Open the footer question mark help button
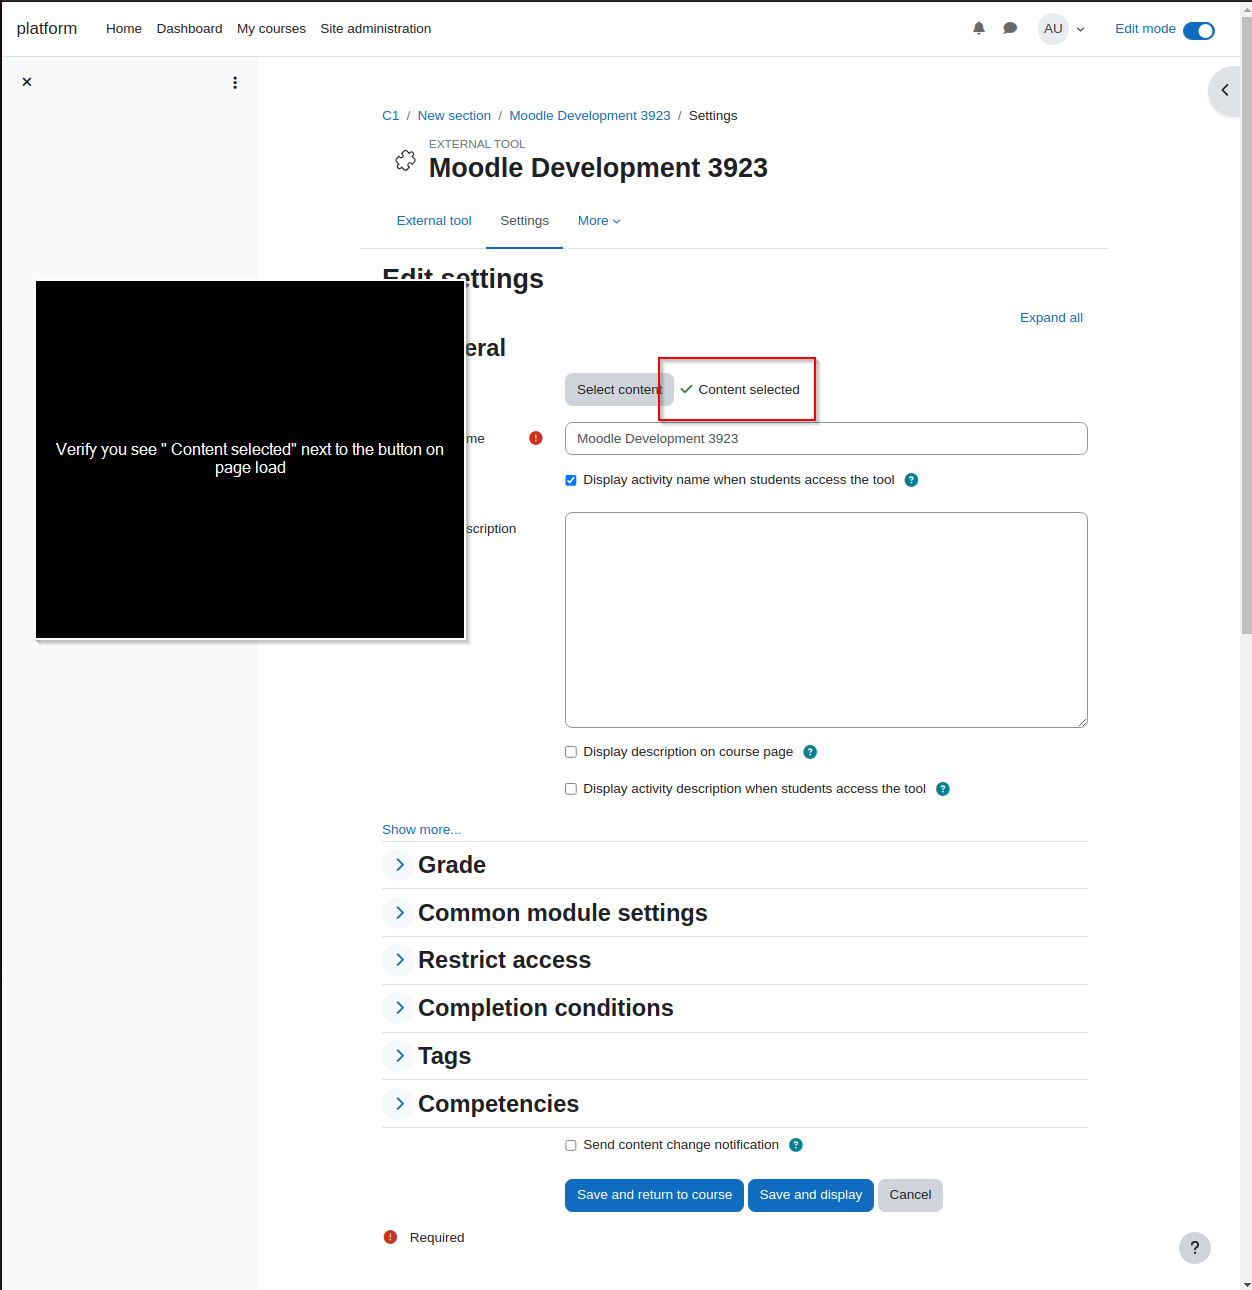Image resolution: width=1252 pixels, height=1290 pixels. [1195, 1248]
